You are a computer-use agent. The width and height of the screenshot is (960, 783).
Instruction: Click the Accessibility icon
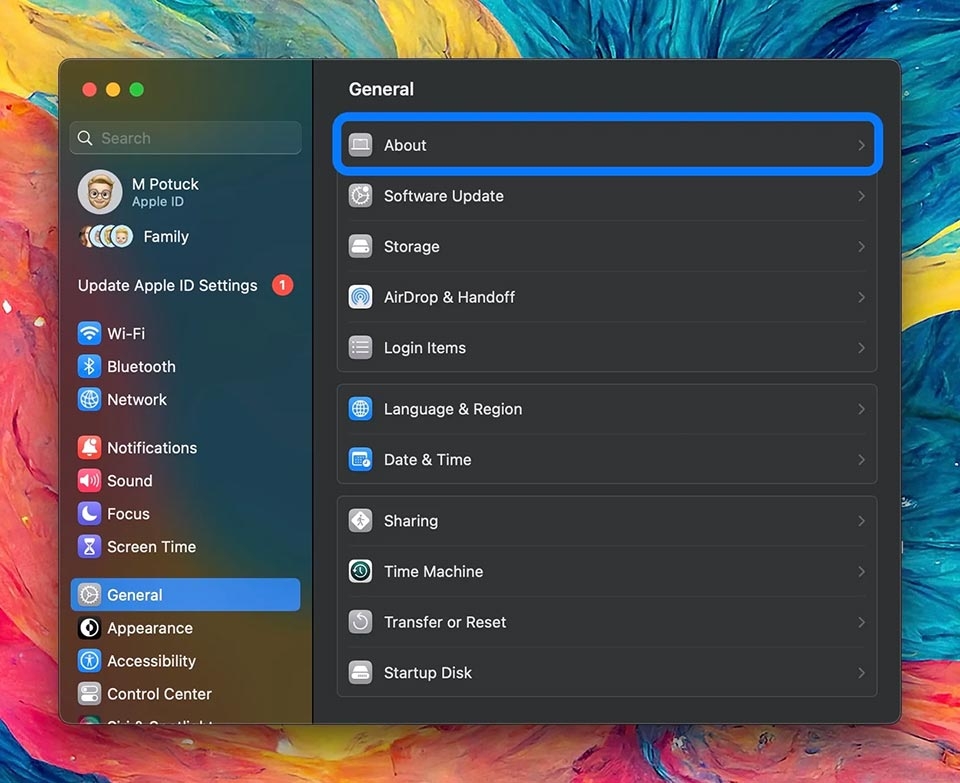click(88, 661)
